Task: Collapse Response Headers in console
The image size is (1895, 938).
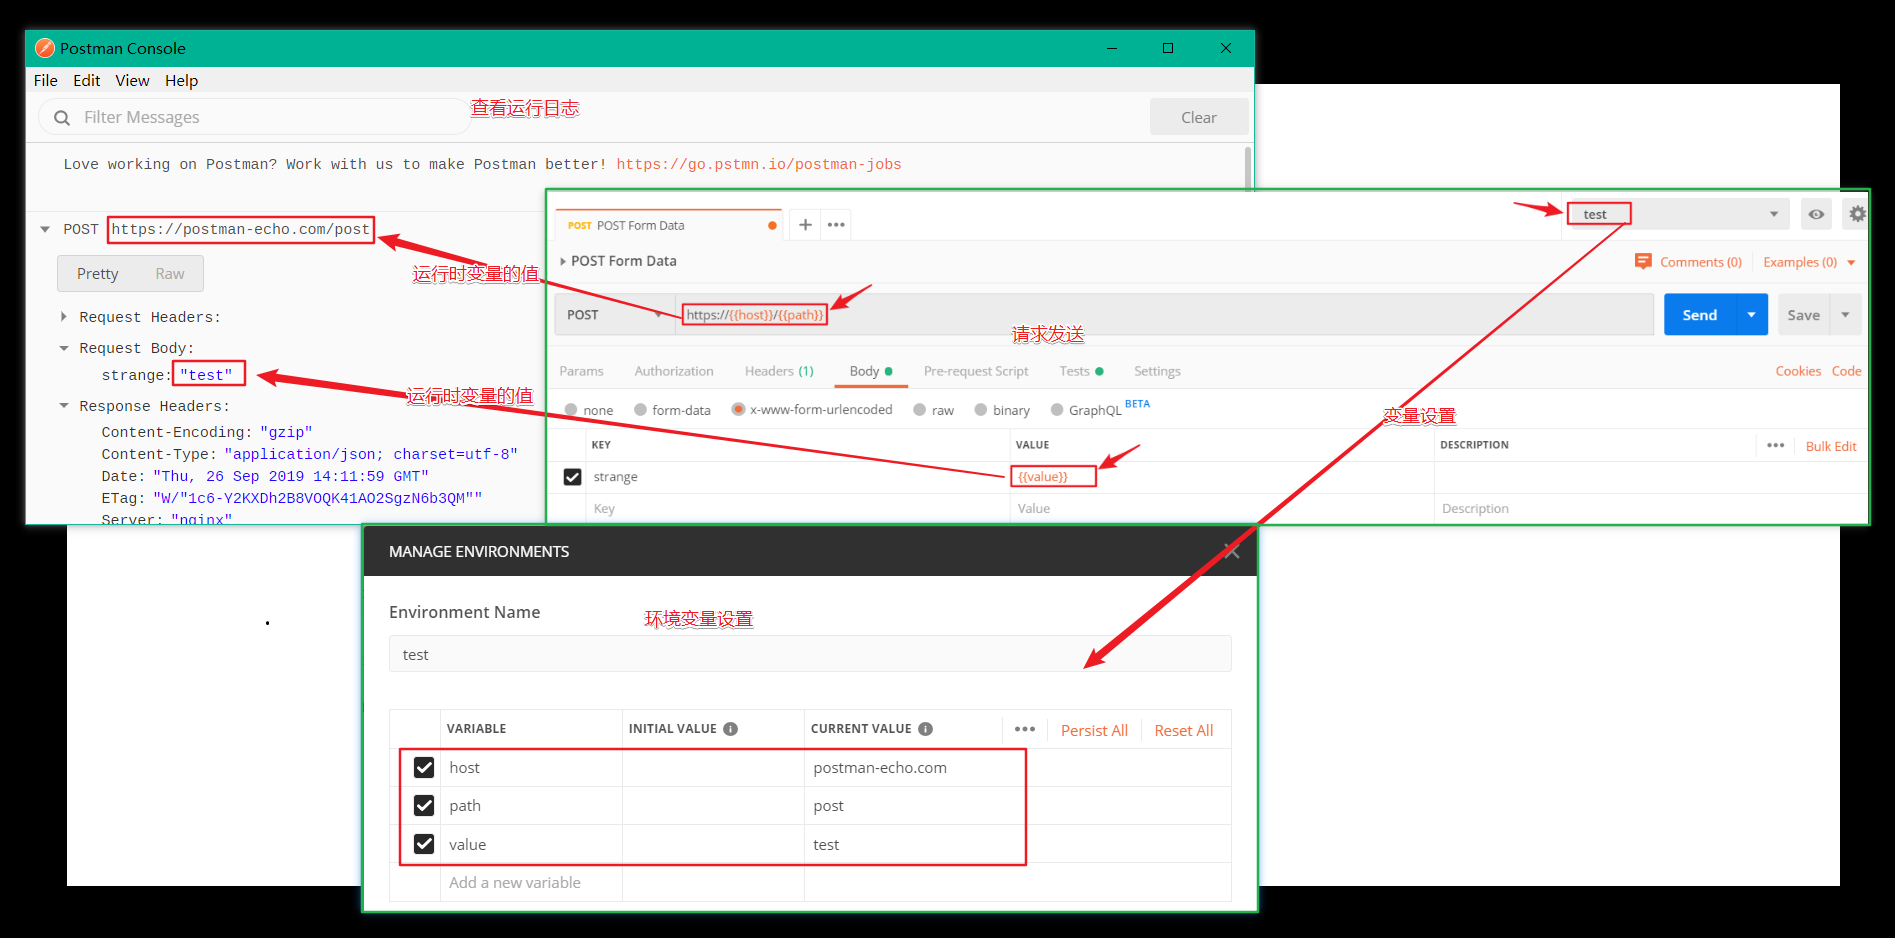Action: (x=64, y=406)
